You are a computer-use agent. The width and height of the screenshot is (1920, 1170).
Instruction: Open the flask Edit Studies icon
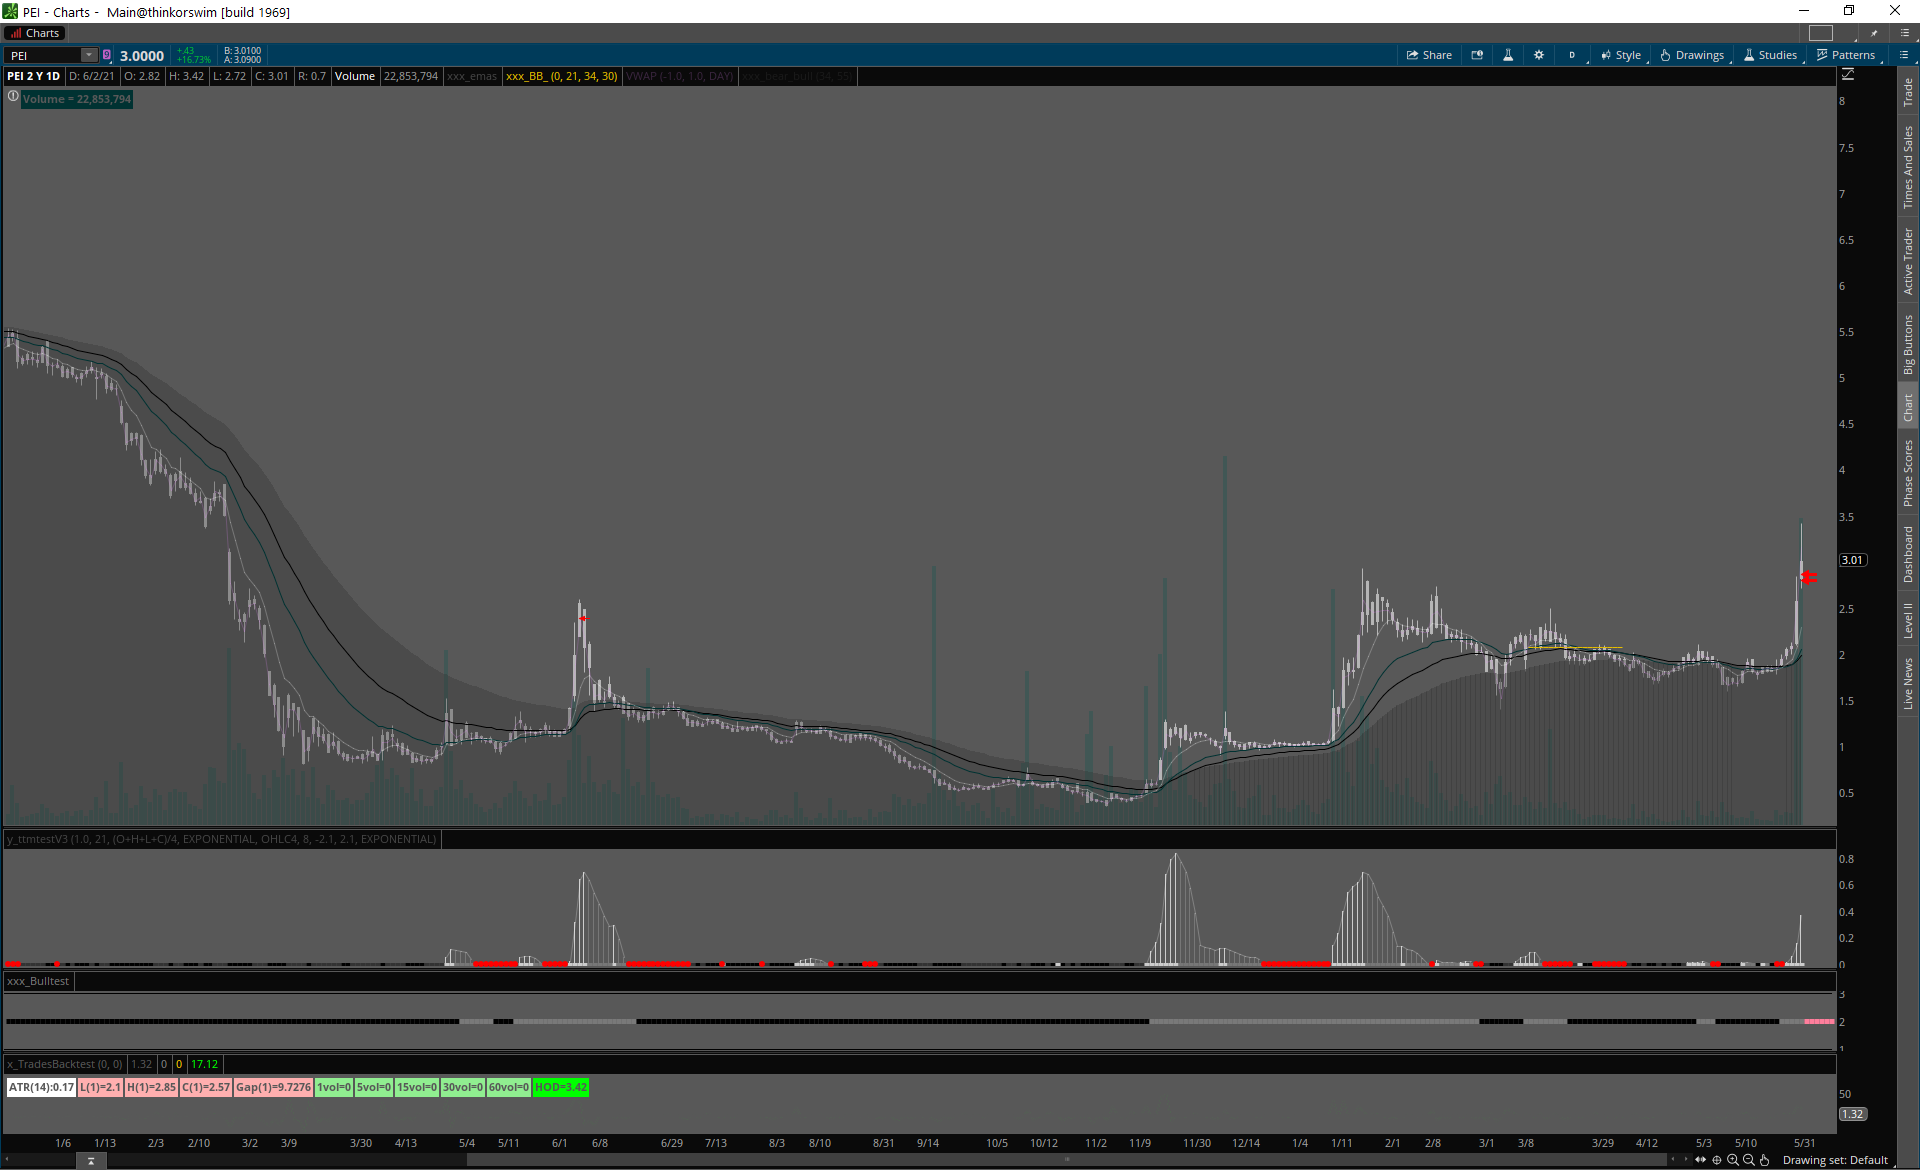click(x=1508, y=55)
